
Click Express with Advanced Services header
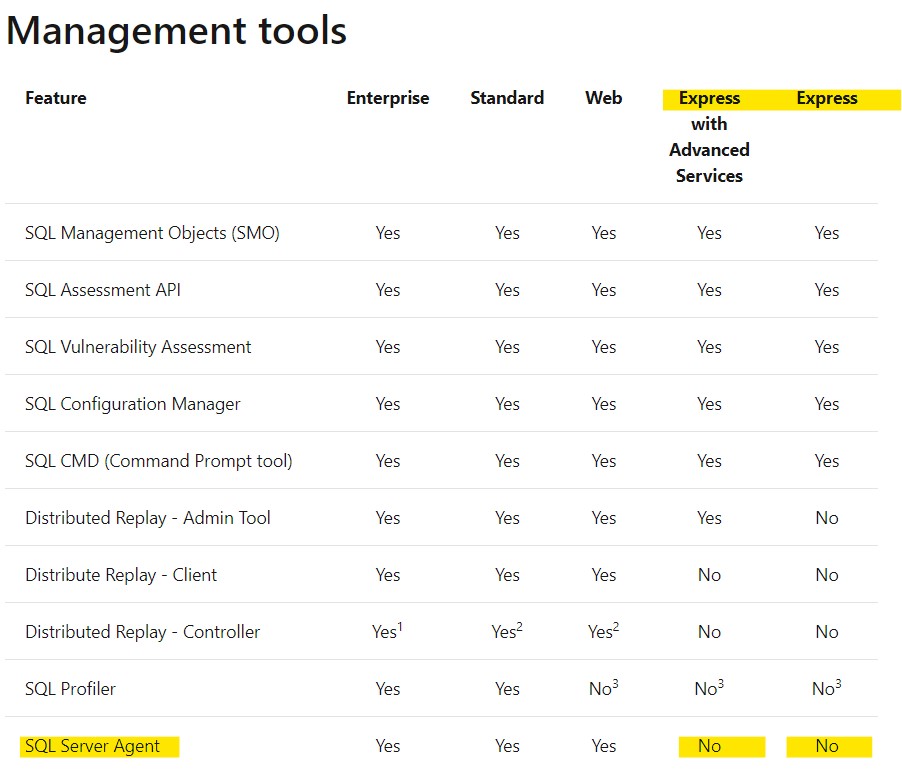709,137
